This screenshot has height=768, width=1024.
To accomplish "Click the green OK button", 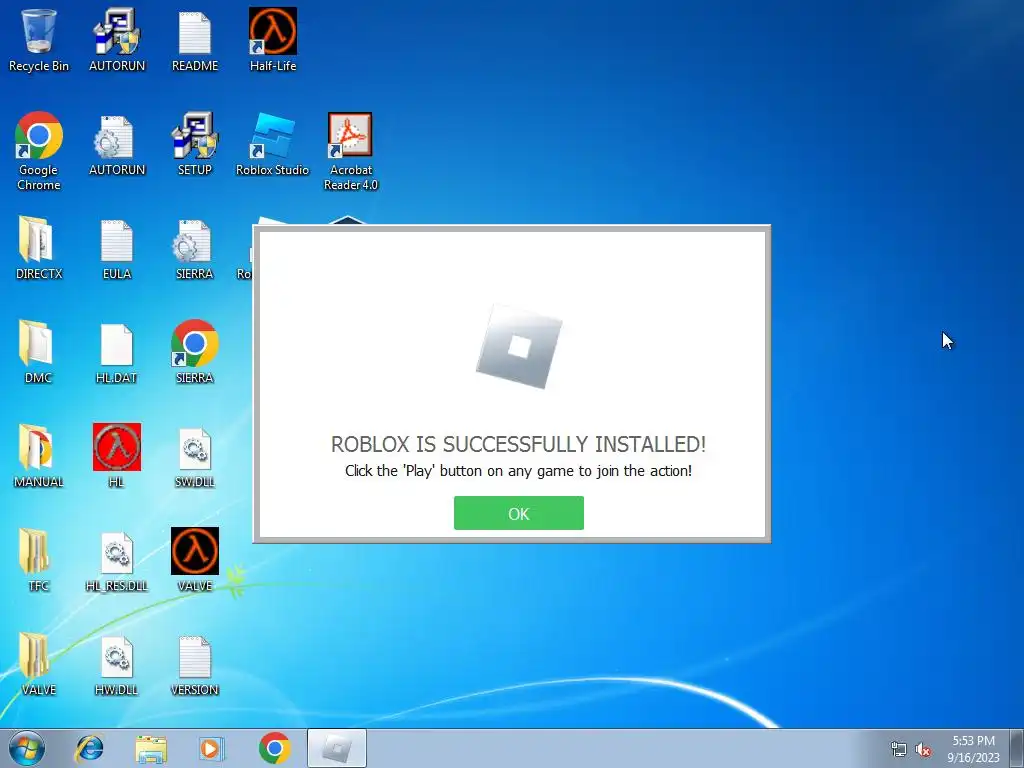I will (x=519, y=513).
